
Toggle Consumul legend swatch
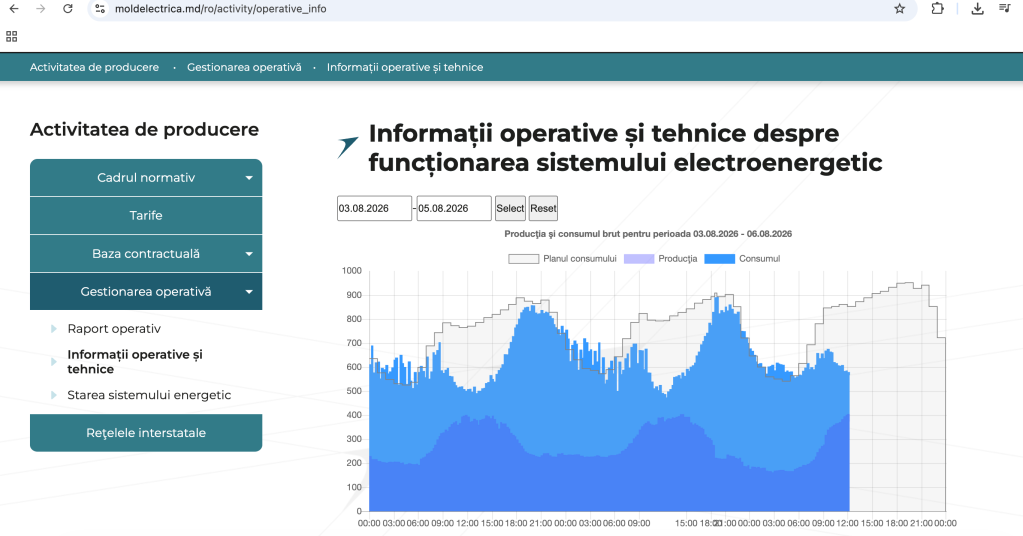tap(720, 259)
